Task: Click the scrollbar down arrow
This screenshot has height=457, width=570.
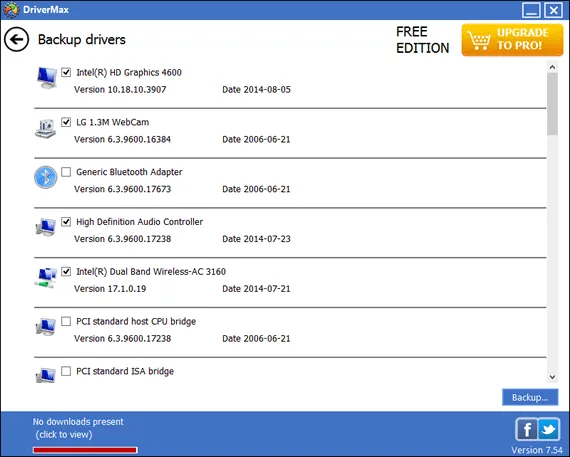Action: pos(552,377)
